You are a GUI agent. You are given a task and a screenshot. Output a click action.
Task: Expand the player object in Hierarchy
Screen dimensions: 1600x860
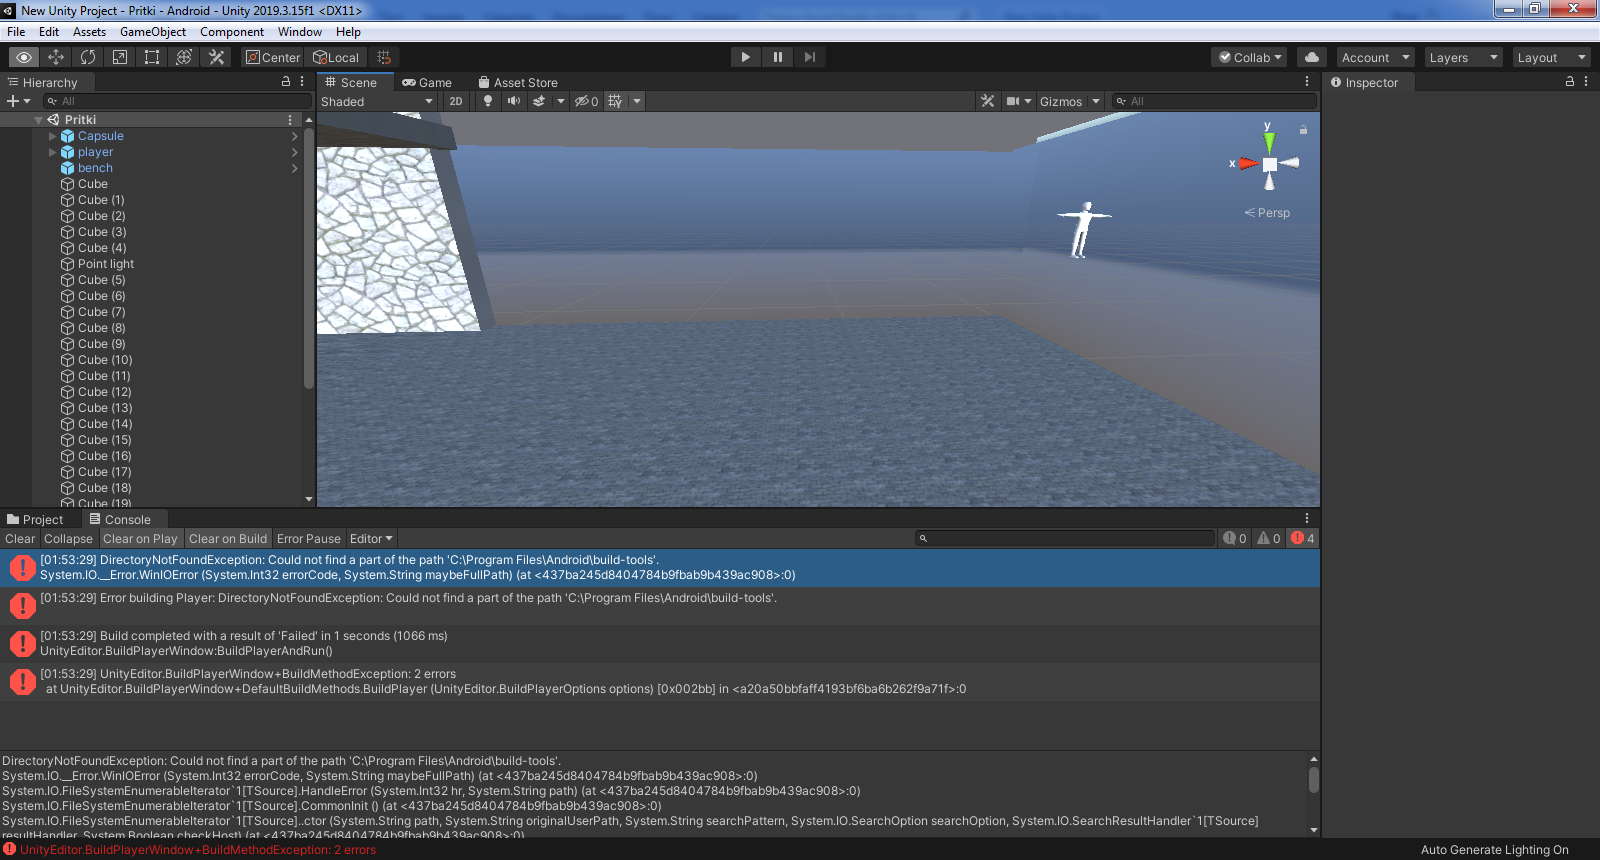coord(53,152)
